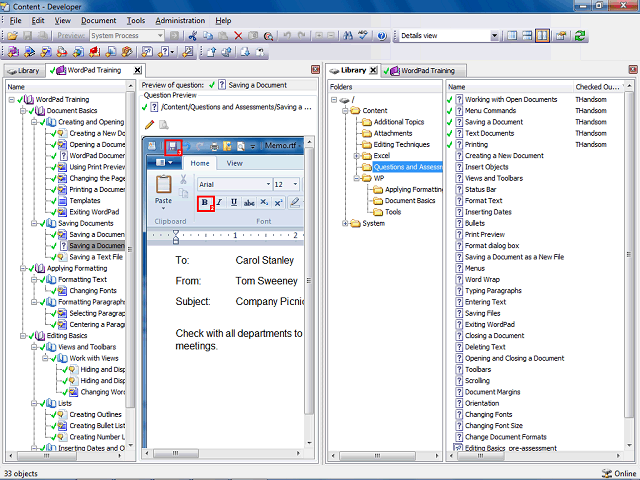This screenshot has width=640, height=480.
Task: Click the Cut scissors icon
Action: pos(193,36)
